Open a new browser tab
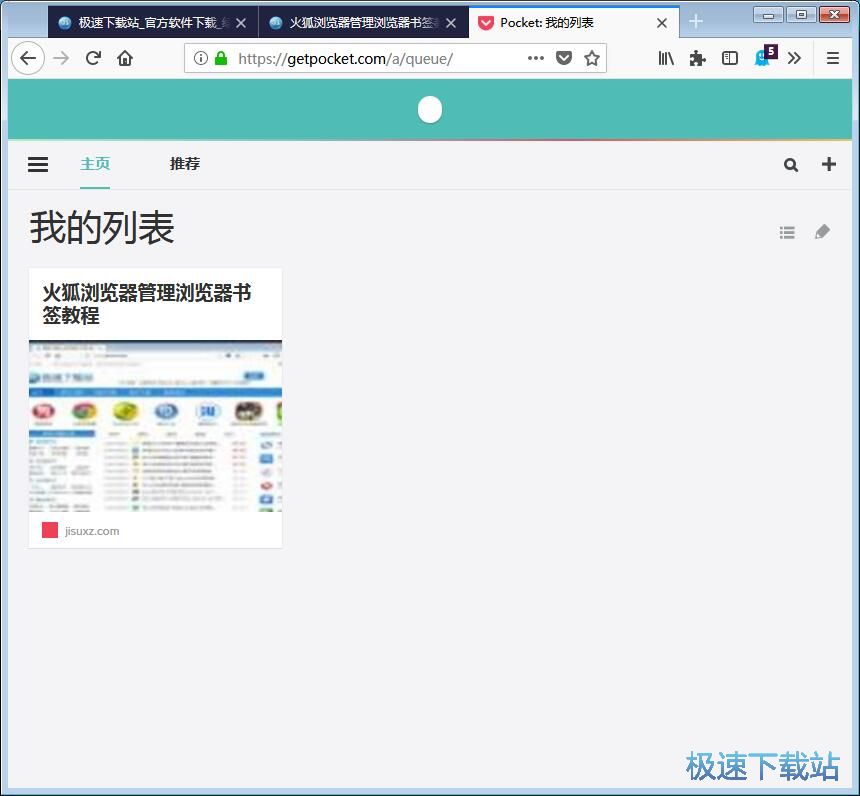 [x=696, y=22]
